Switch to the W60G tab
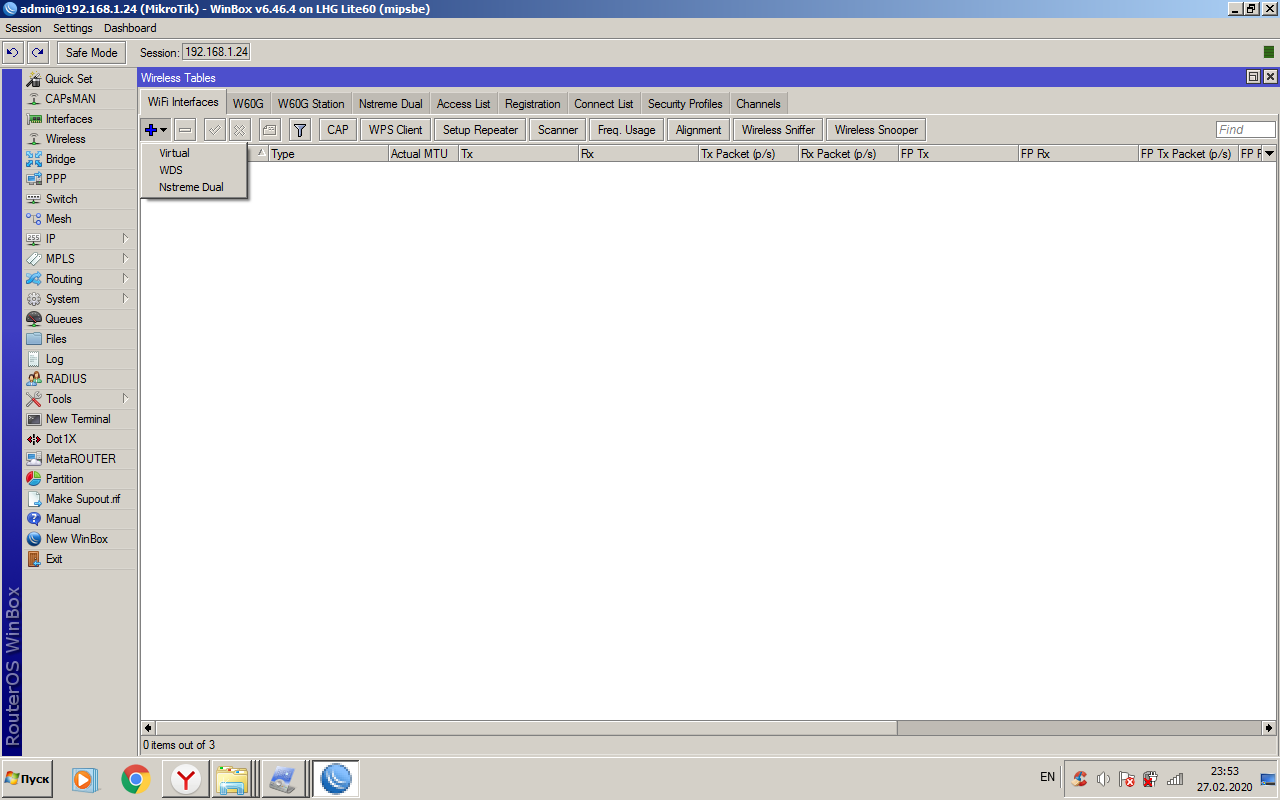The image size is (1280, 800). coord(248,103)
